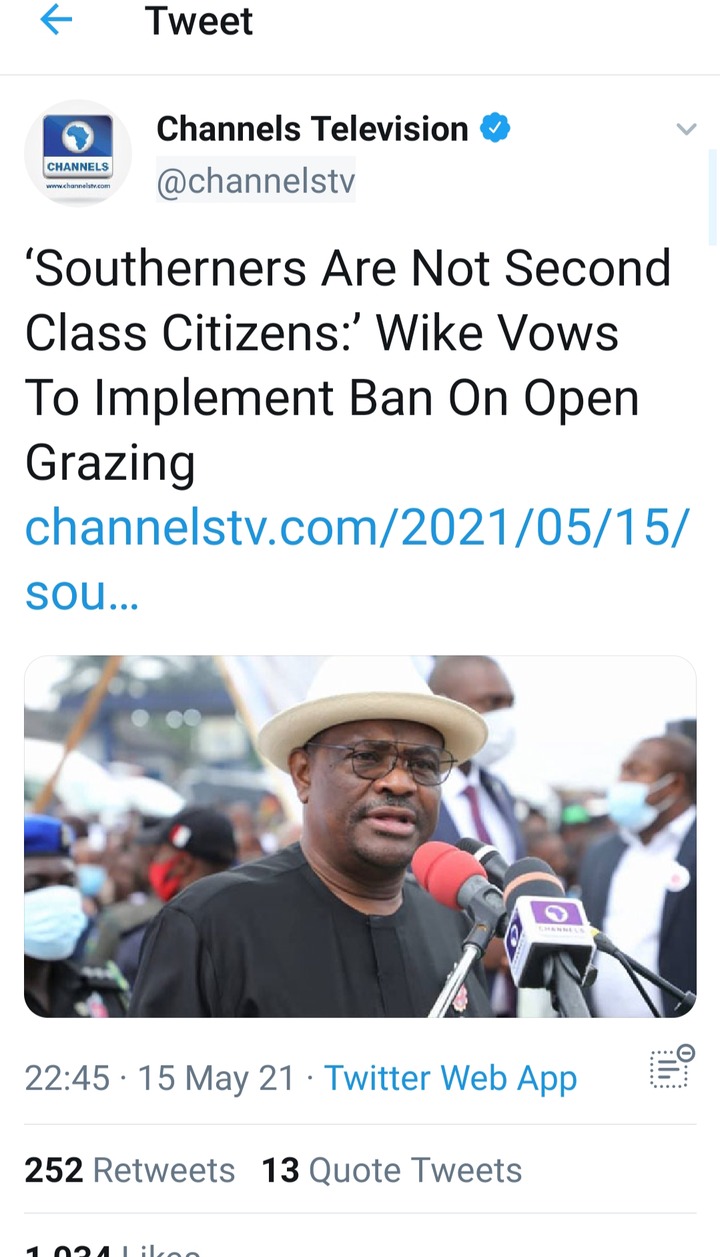Go back using the left arrow icon
Image resolution: width=720 pixels, height=1257 pixels.
(x=56, y=21)
